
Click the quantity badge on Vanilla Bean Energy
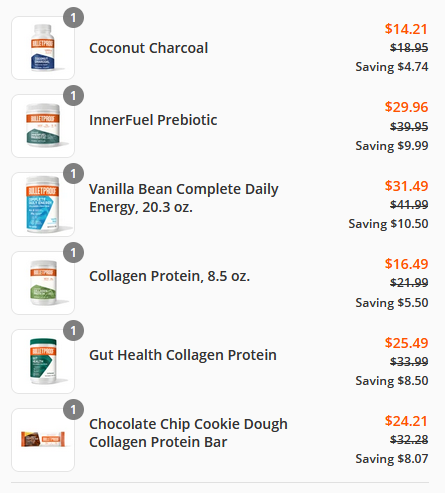[x=73, y=174]
